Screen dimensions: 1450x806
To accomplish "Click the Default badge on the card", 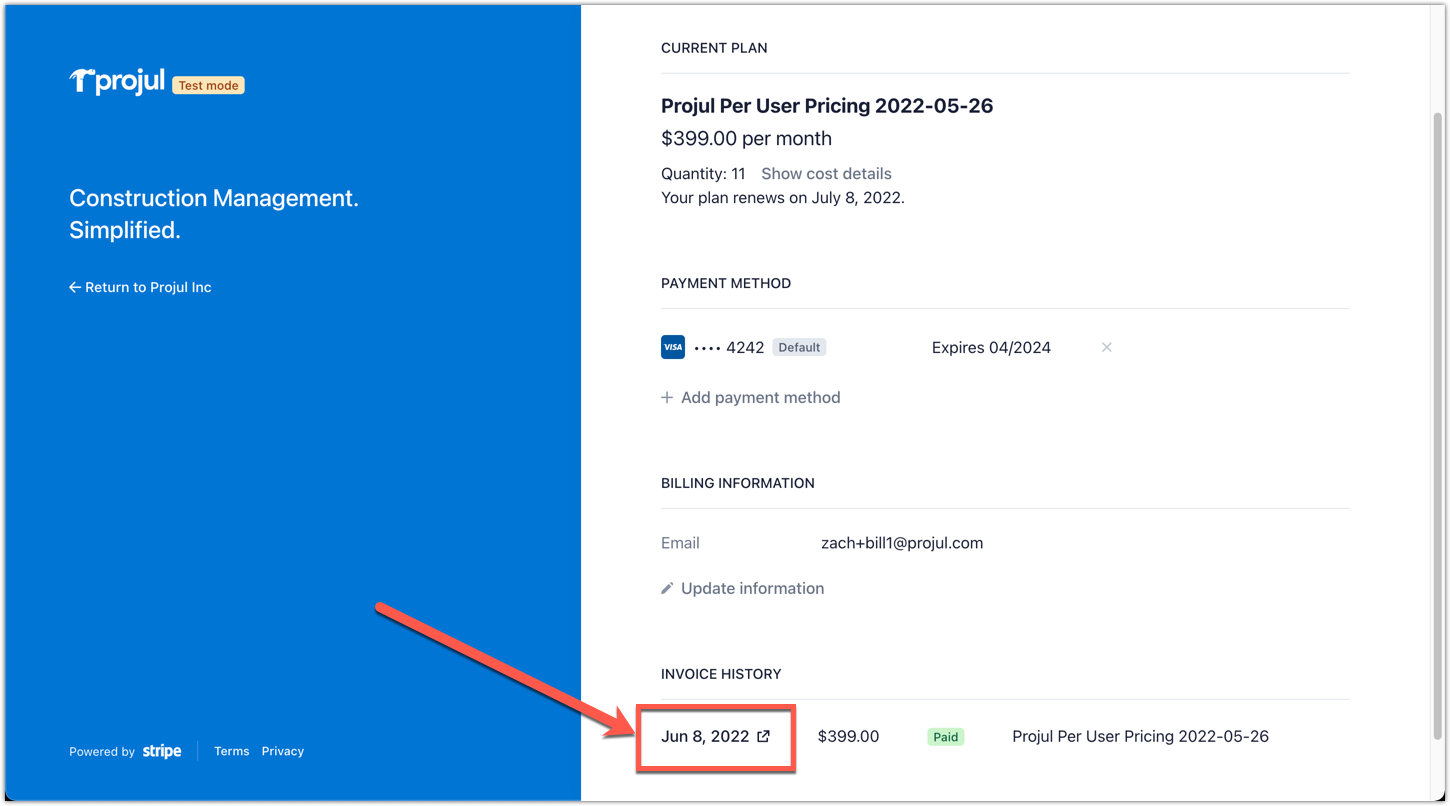I will (x=799, y=347).
